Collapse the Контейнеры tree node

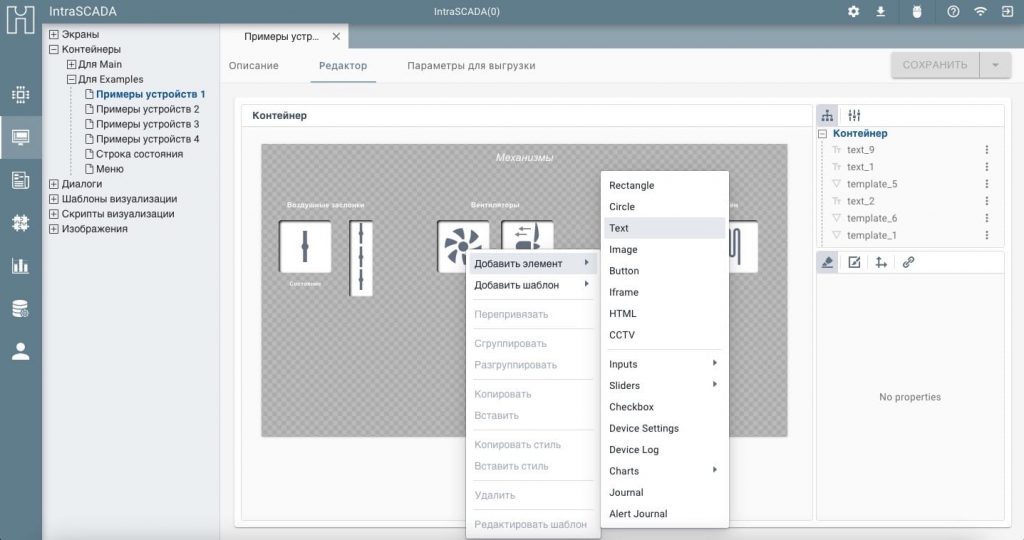coord(54,50)
